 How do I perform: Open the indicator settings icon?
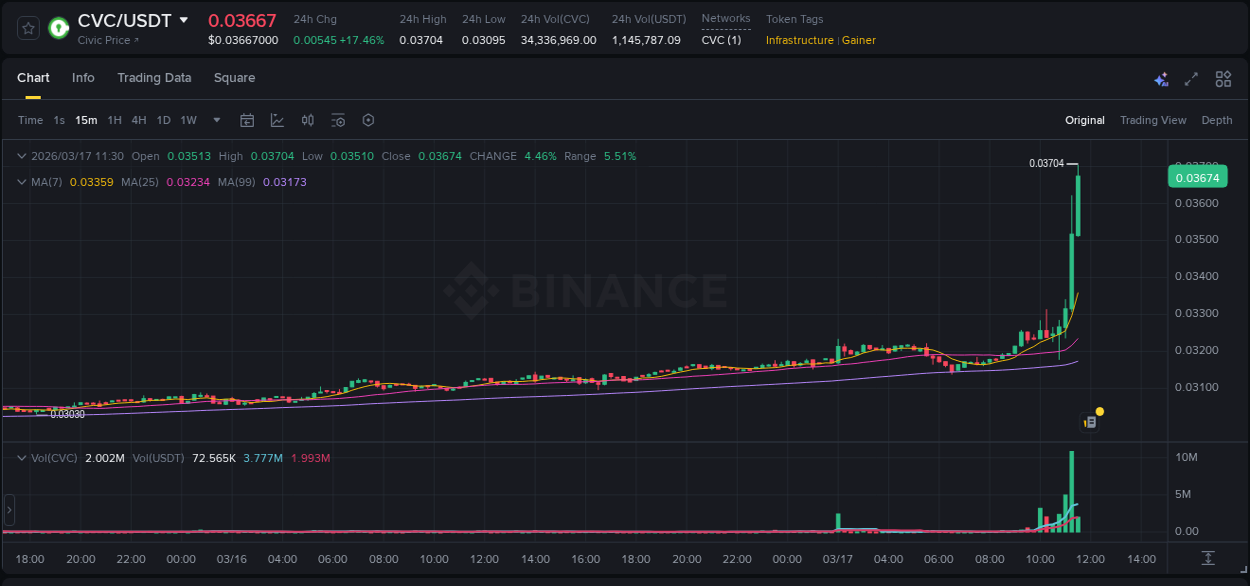pos(338,120)
